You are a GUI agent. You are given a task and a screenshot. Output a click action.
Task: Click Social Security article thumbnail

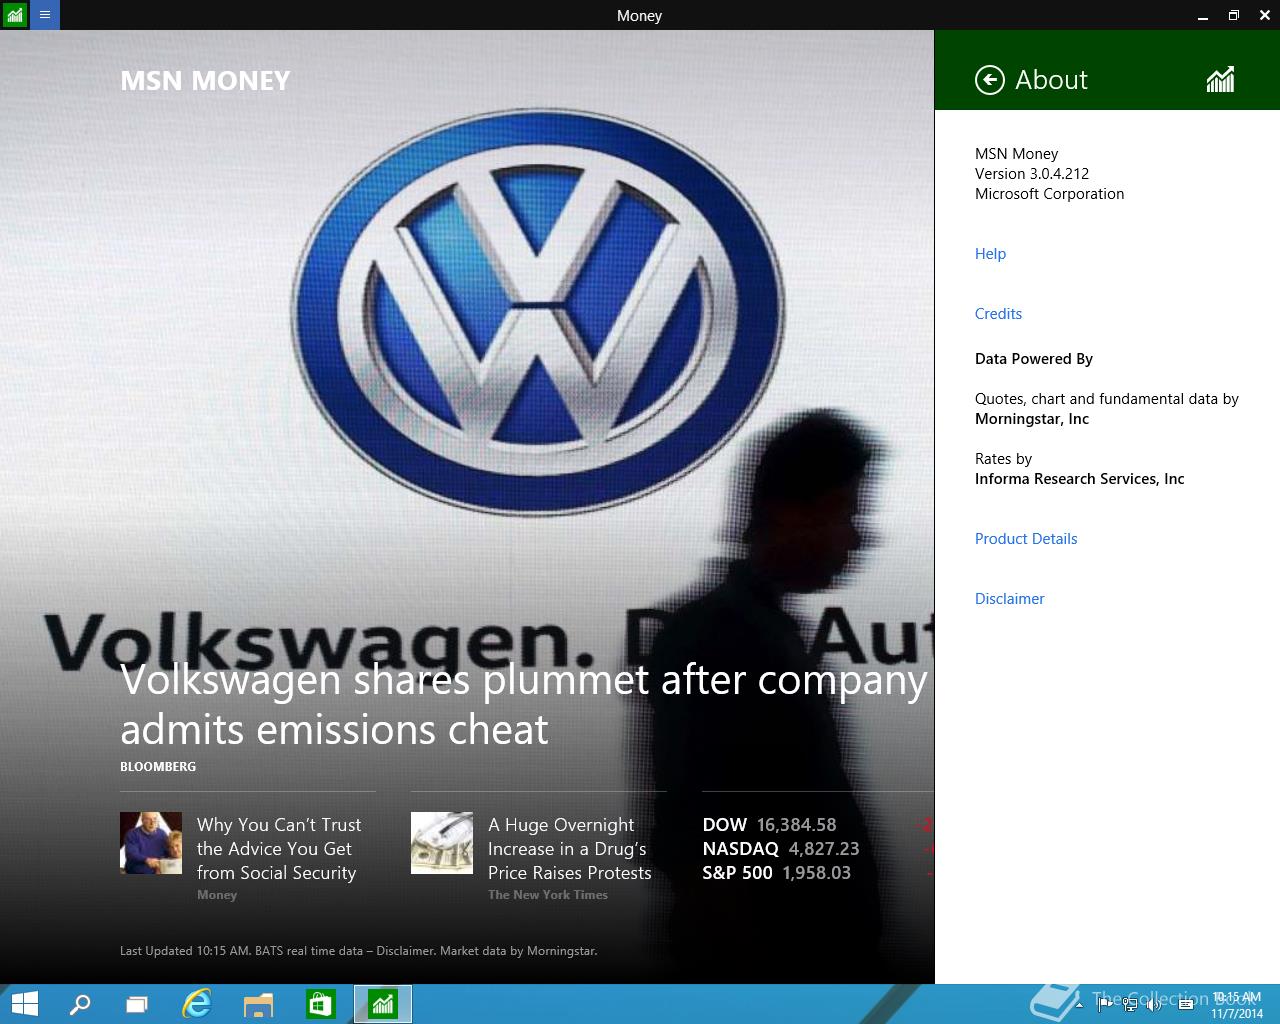[x=151, y=843]
